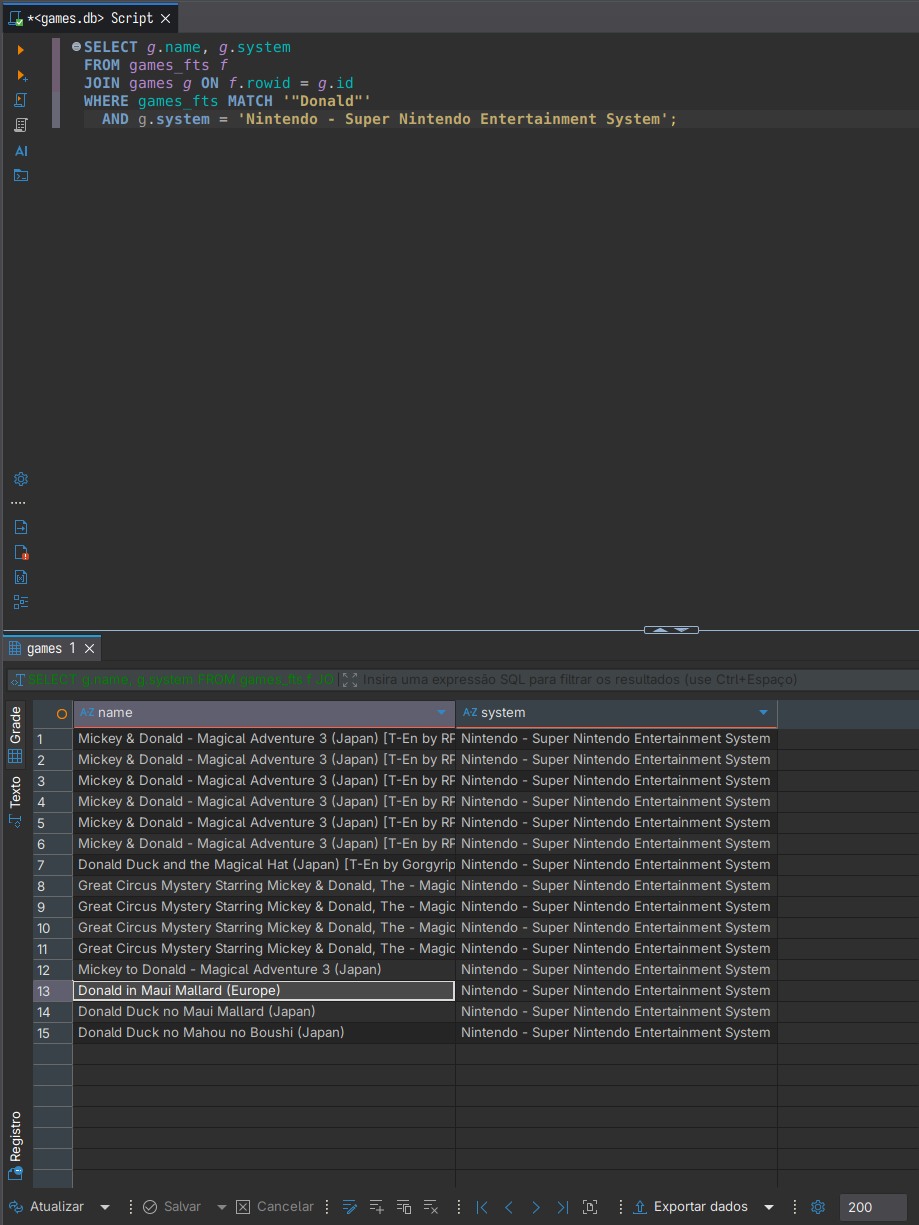Collapse the SELECT statement fold marker
Viewport: 919px width, 1225px height.
[76, 47]
